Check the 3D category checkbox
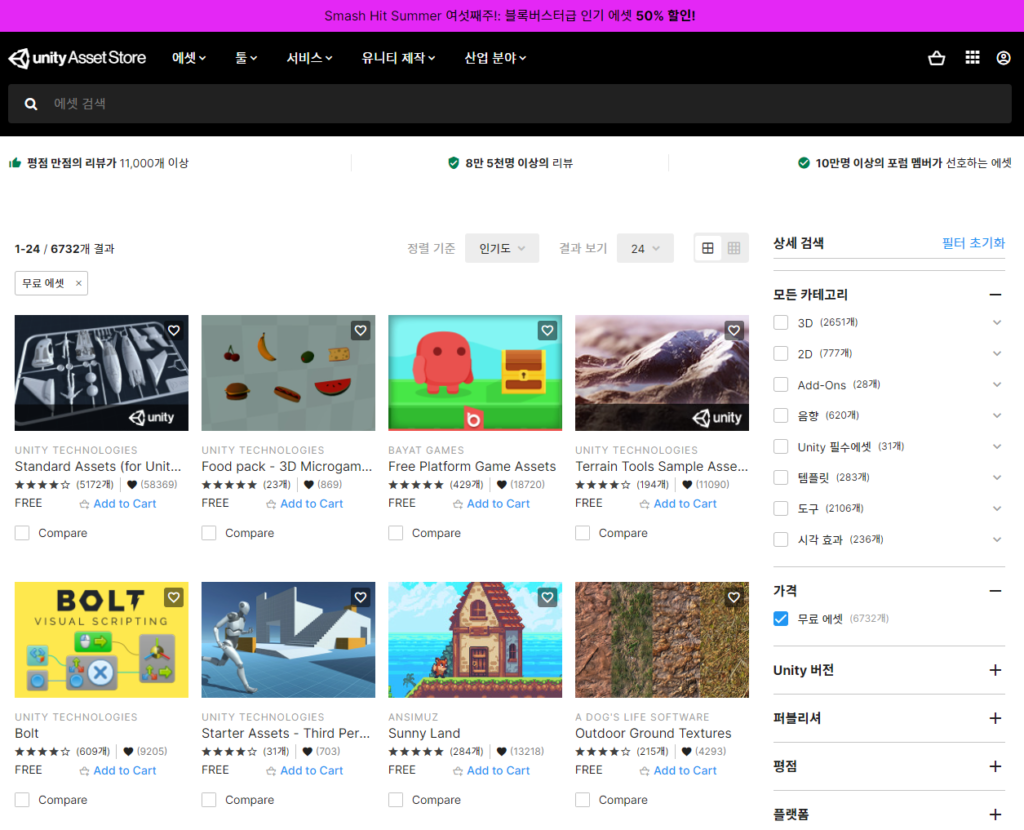 [781, 323]
